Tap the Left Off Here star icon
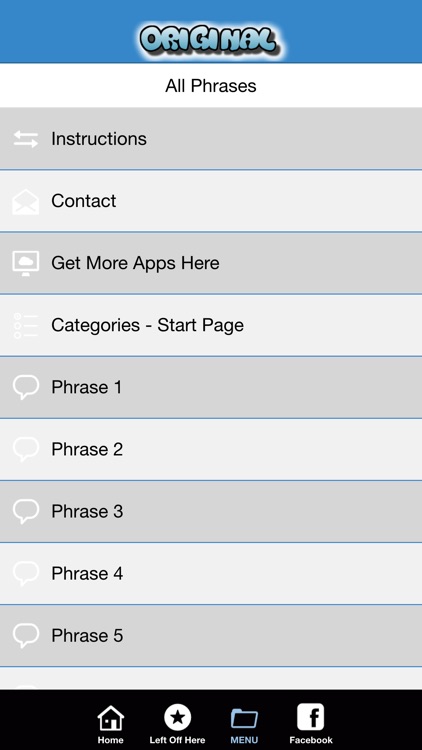 [x=178, y=717]
